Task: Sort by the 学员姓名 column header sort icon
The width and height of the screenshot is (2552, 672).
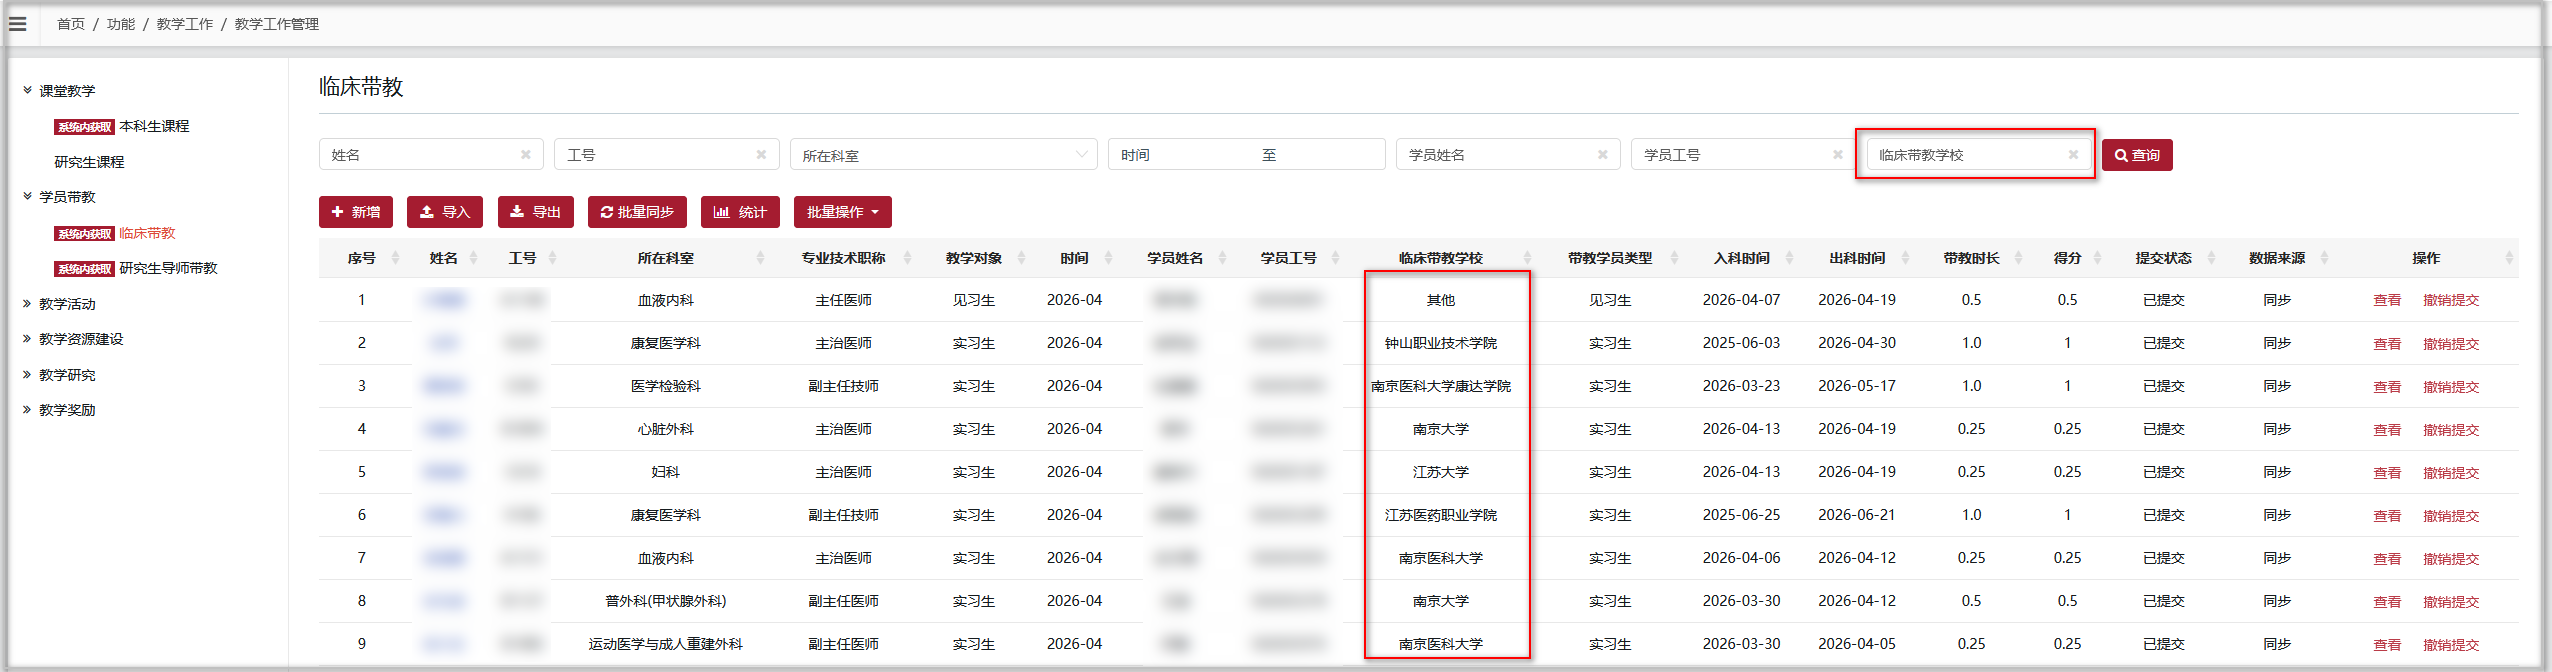Action: (x=1222, y=258)
